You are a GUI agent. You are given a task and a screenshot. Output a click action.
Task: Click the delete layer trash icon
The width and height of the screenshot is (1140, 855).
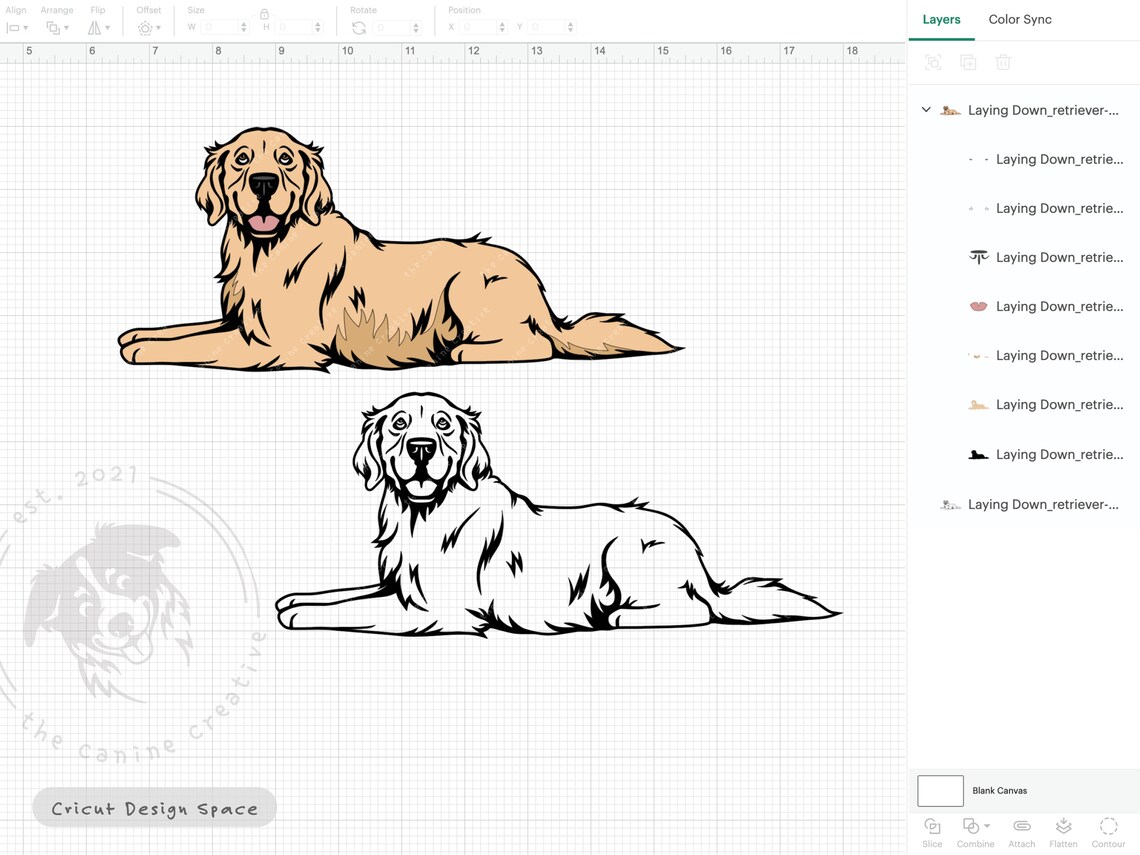tap(1003, 61)
